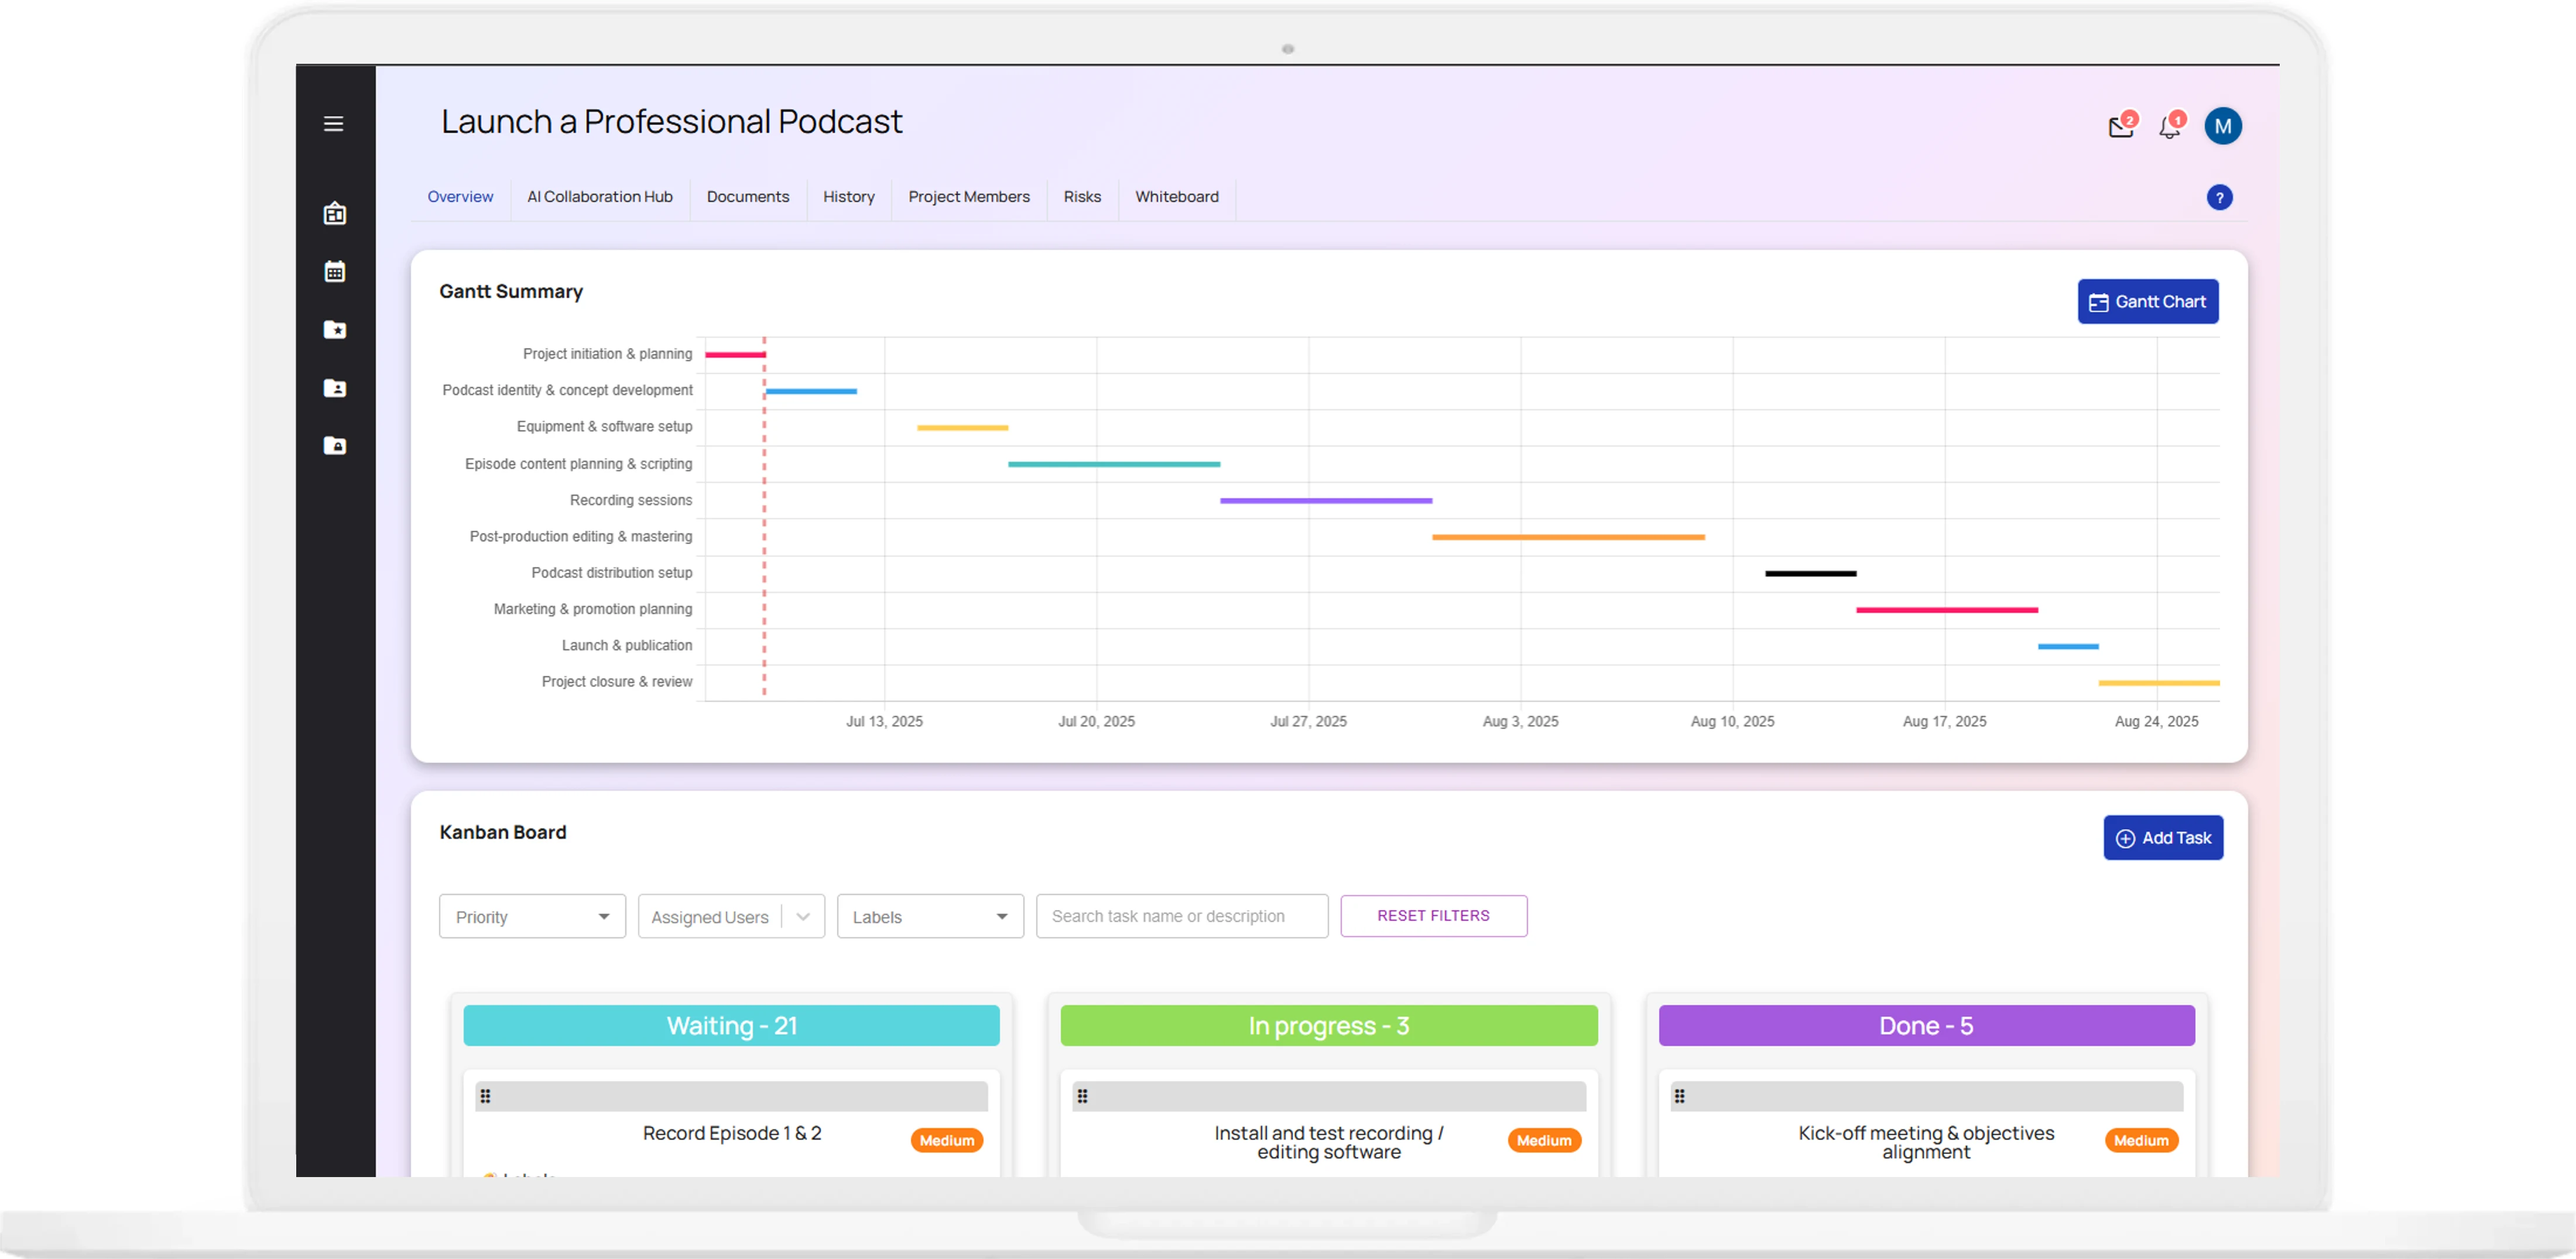The image size is (2576, 1259).
Task: Open the calendar sidebar icon
Action: (x=335, y=272)
